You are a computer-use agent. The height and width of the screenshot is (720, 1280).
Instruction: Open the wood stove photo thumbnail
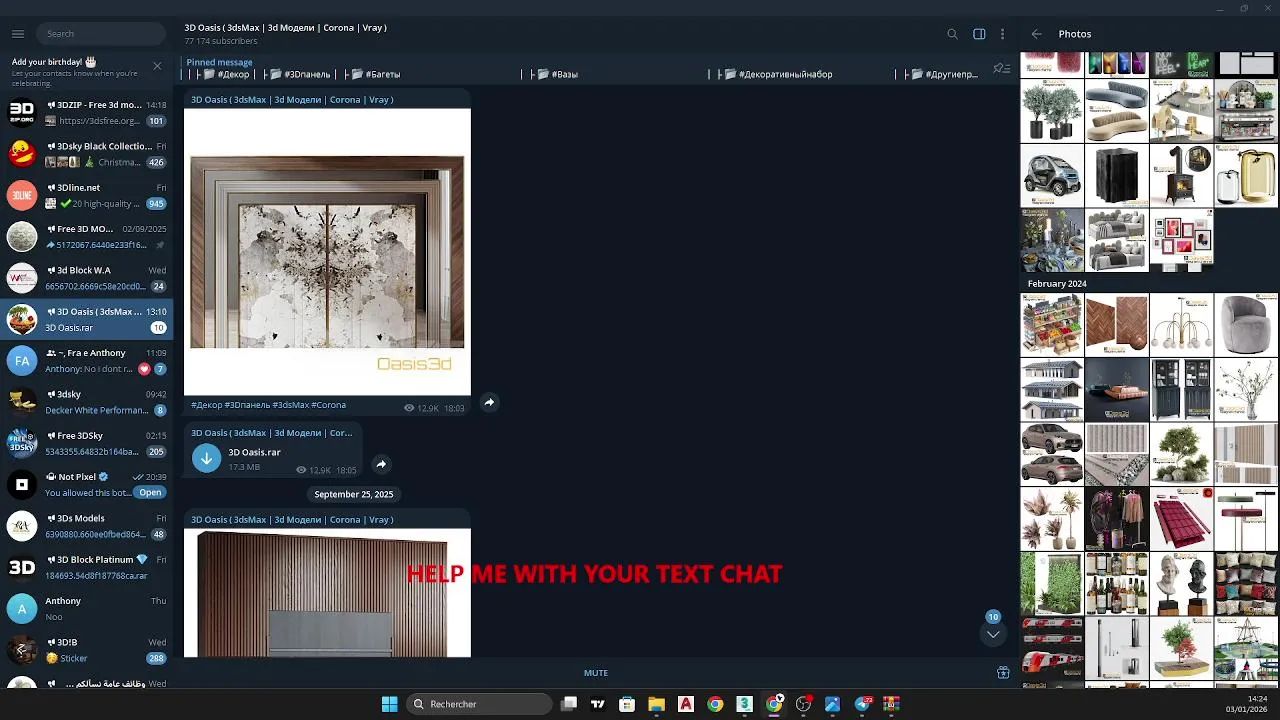coord(1181,176)
